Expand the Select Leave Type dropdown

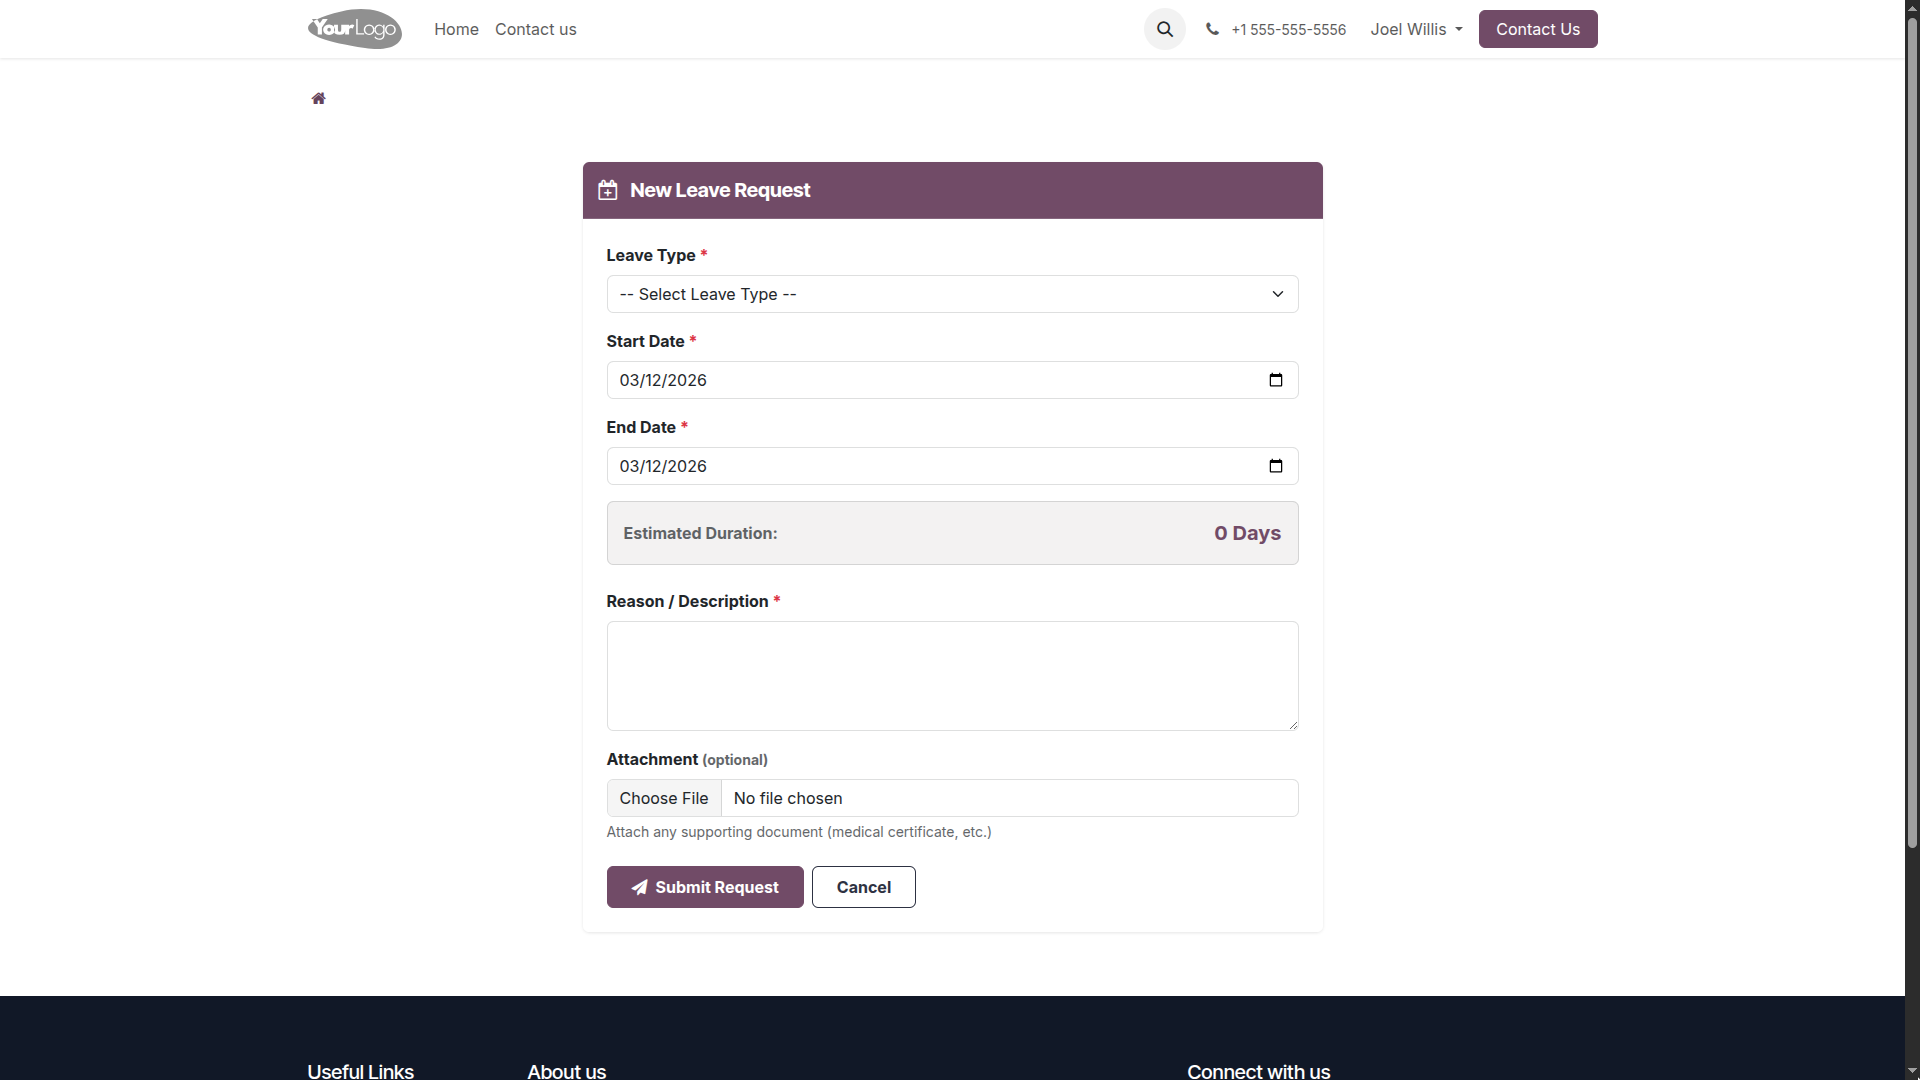pos(952,294)
